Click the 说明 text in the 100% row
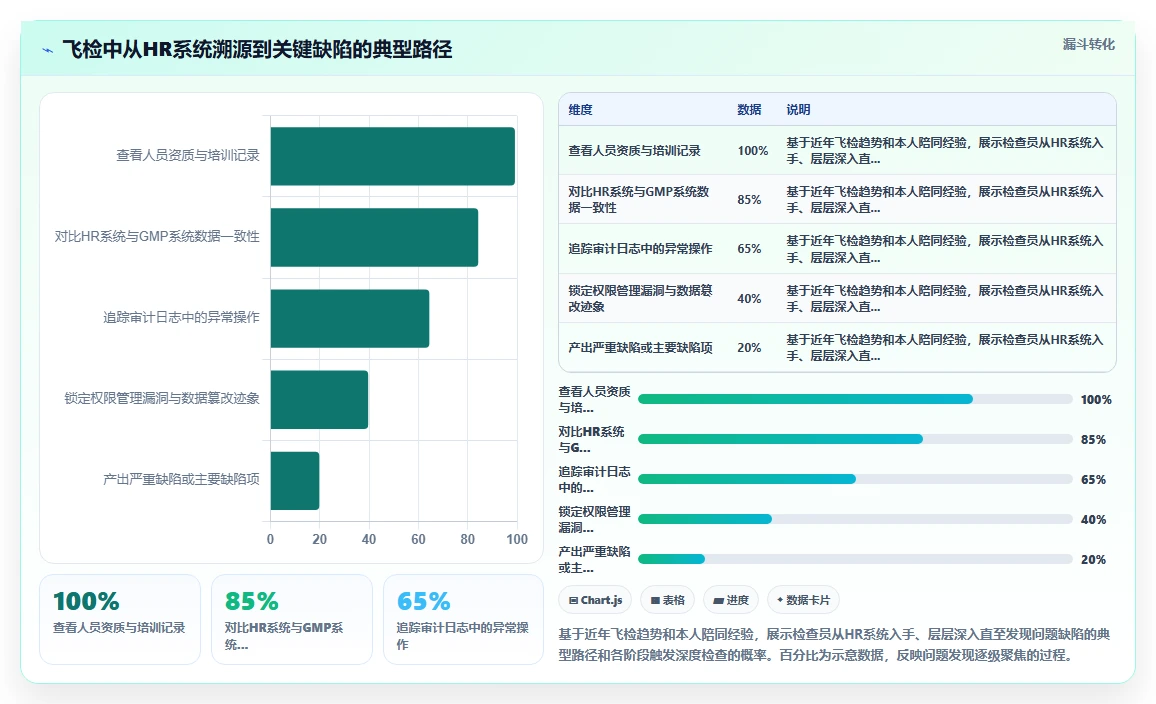This screenshot has height=704, width=1156. pos(944,150)
